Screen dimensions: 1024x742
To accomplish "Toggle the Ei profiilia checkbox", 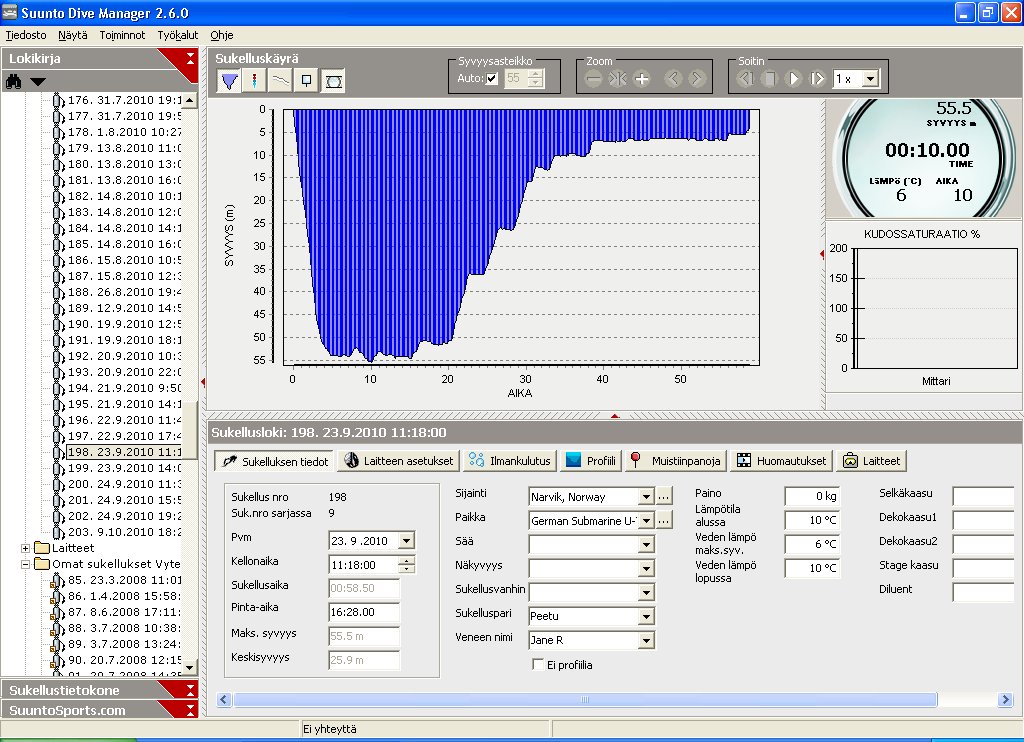I will [x=539, y=665].
